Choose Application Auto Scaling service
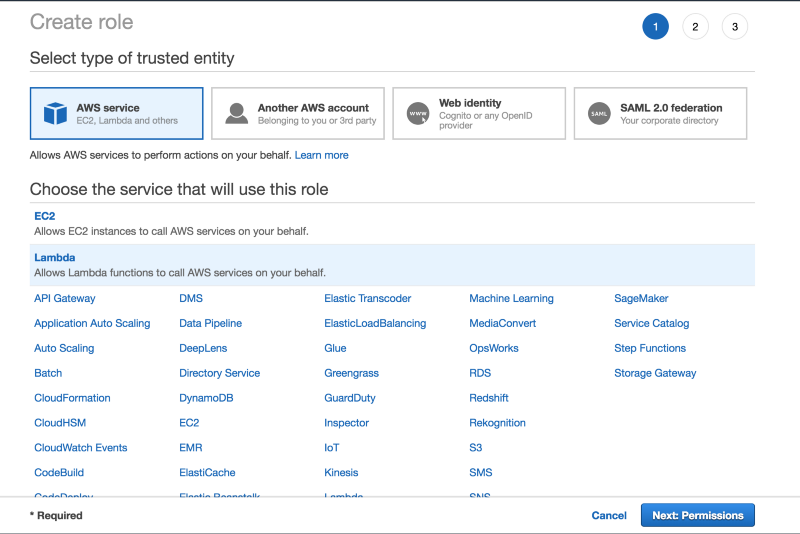The width and height of the screenshot is (800, 534). pos(92,323)
